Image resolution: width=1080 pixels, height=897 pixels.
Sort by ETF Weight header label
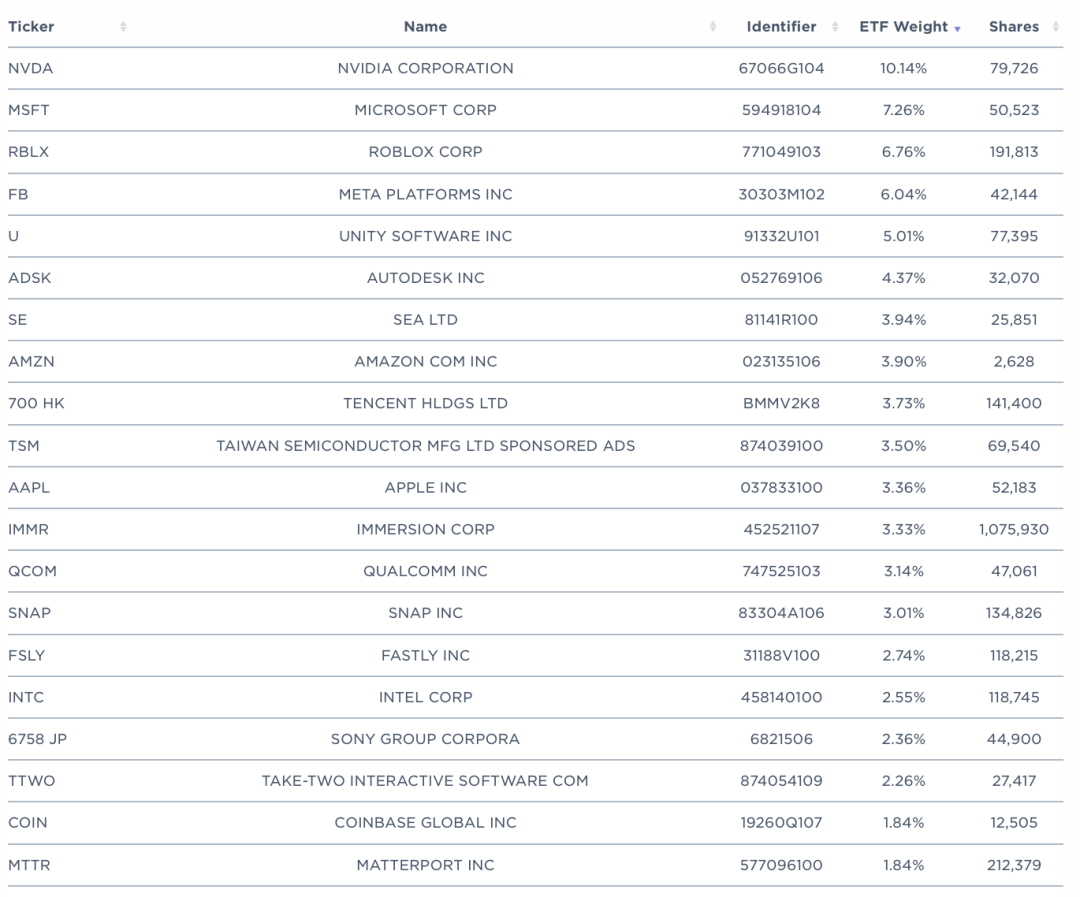(903, 27)
